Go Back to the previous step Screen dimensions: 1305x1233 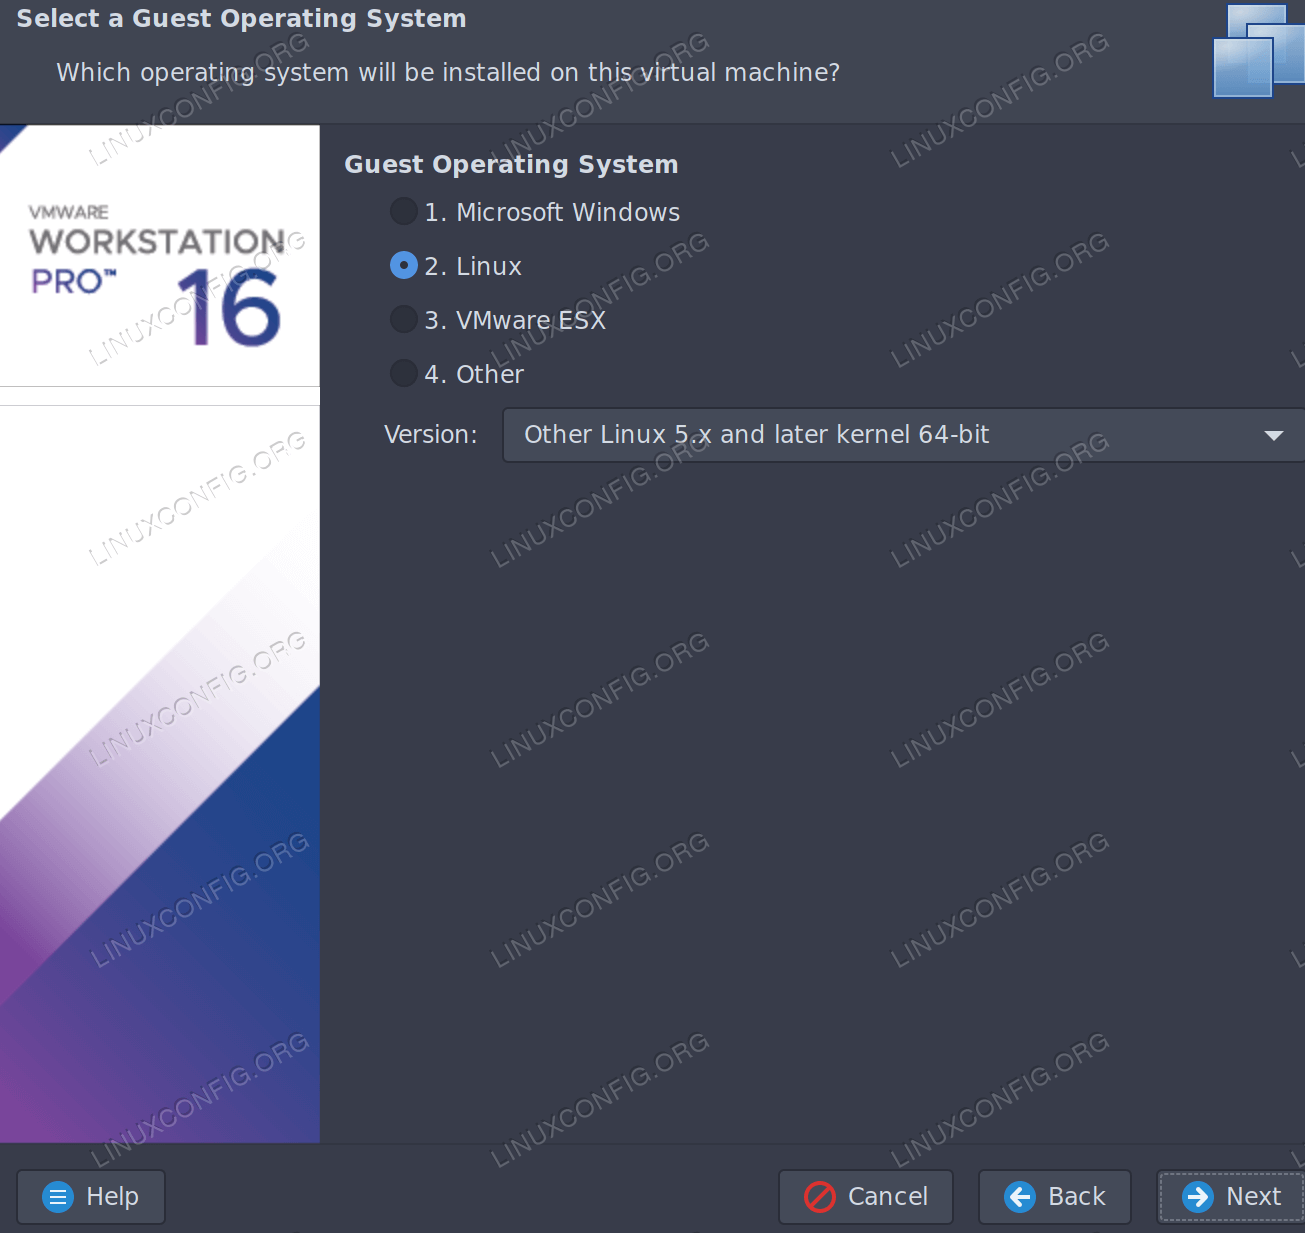coord(1055,1197)
